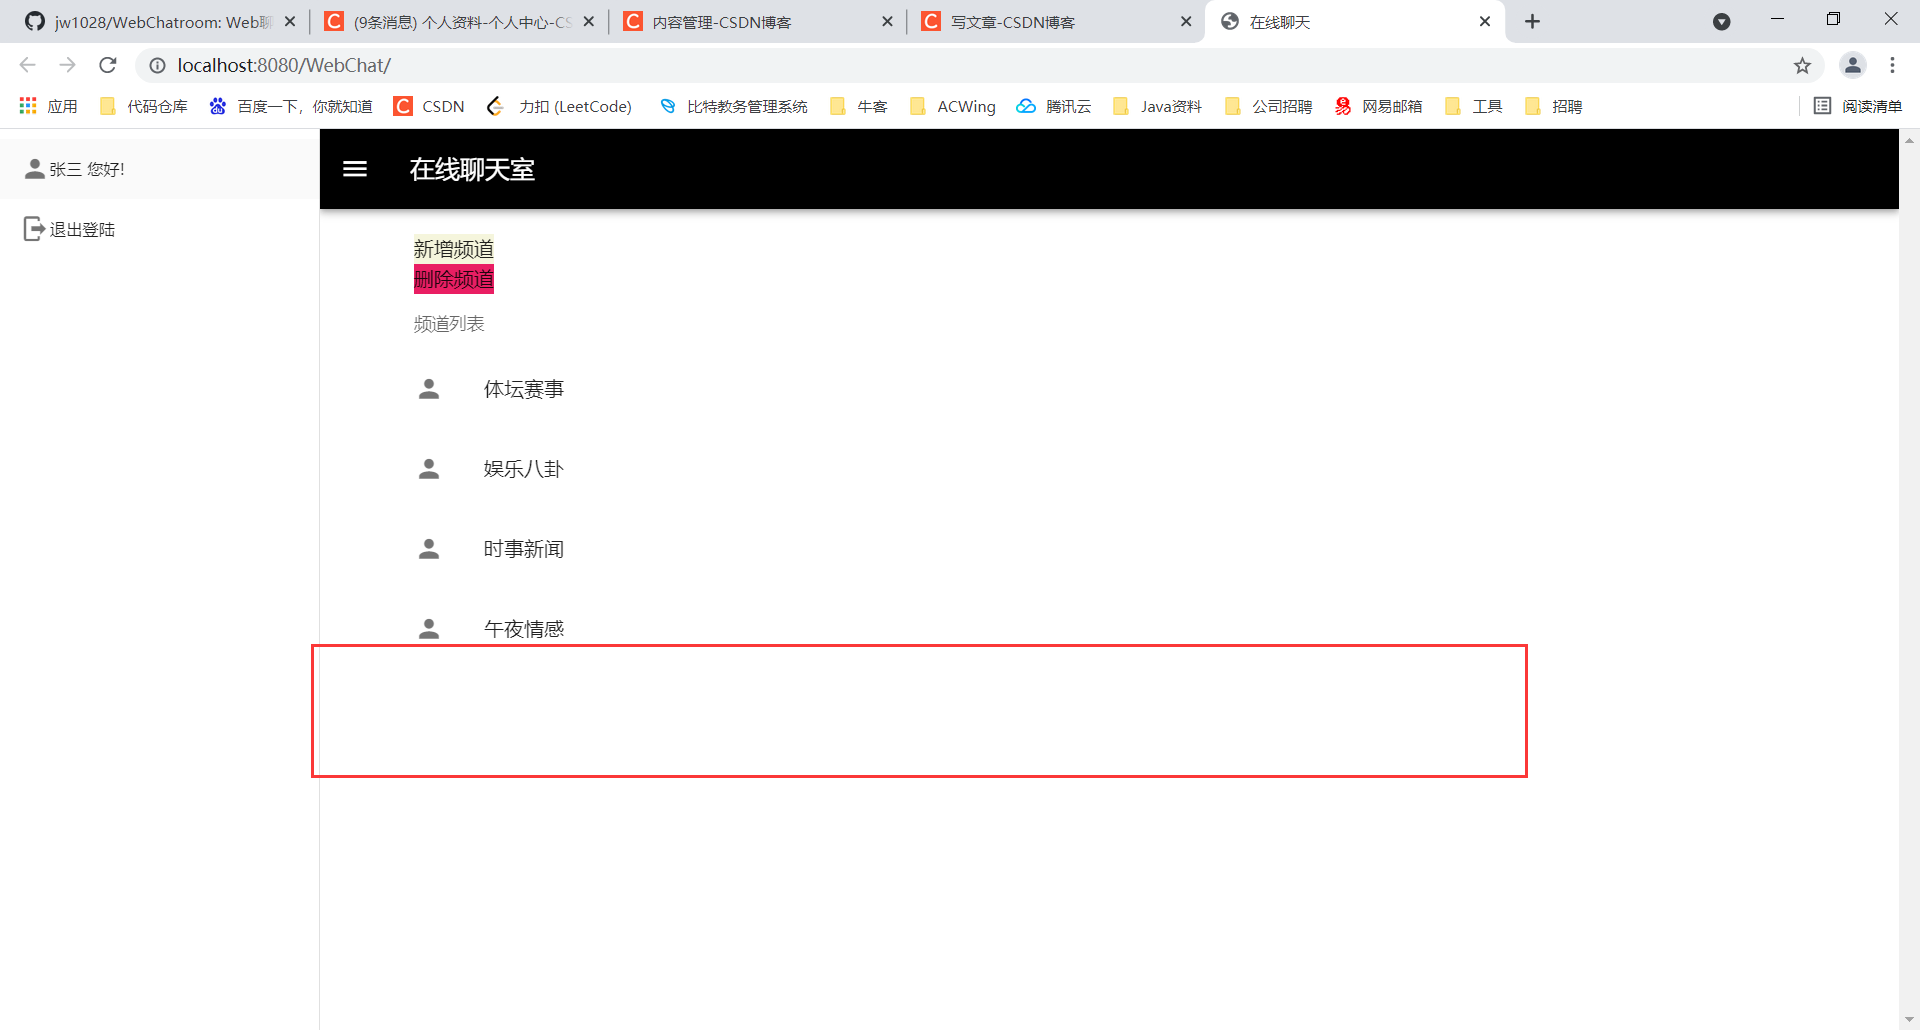Click the 在线聊天室 header title
Image resolution: width=1920 pixels, height=1030 pixels.
[472, 170]
